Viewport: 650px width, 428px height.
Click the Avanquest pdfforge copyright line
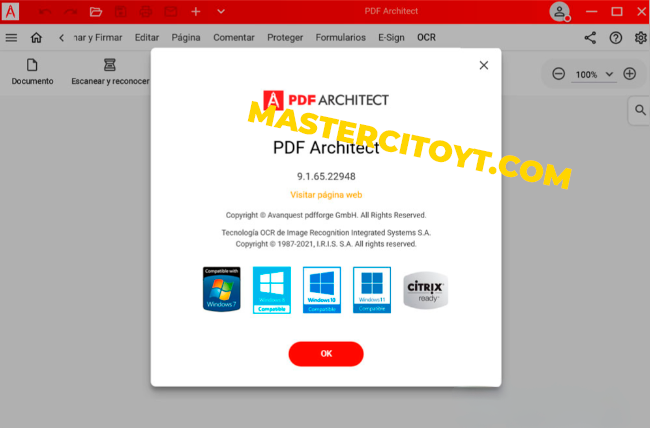326,215
